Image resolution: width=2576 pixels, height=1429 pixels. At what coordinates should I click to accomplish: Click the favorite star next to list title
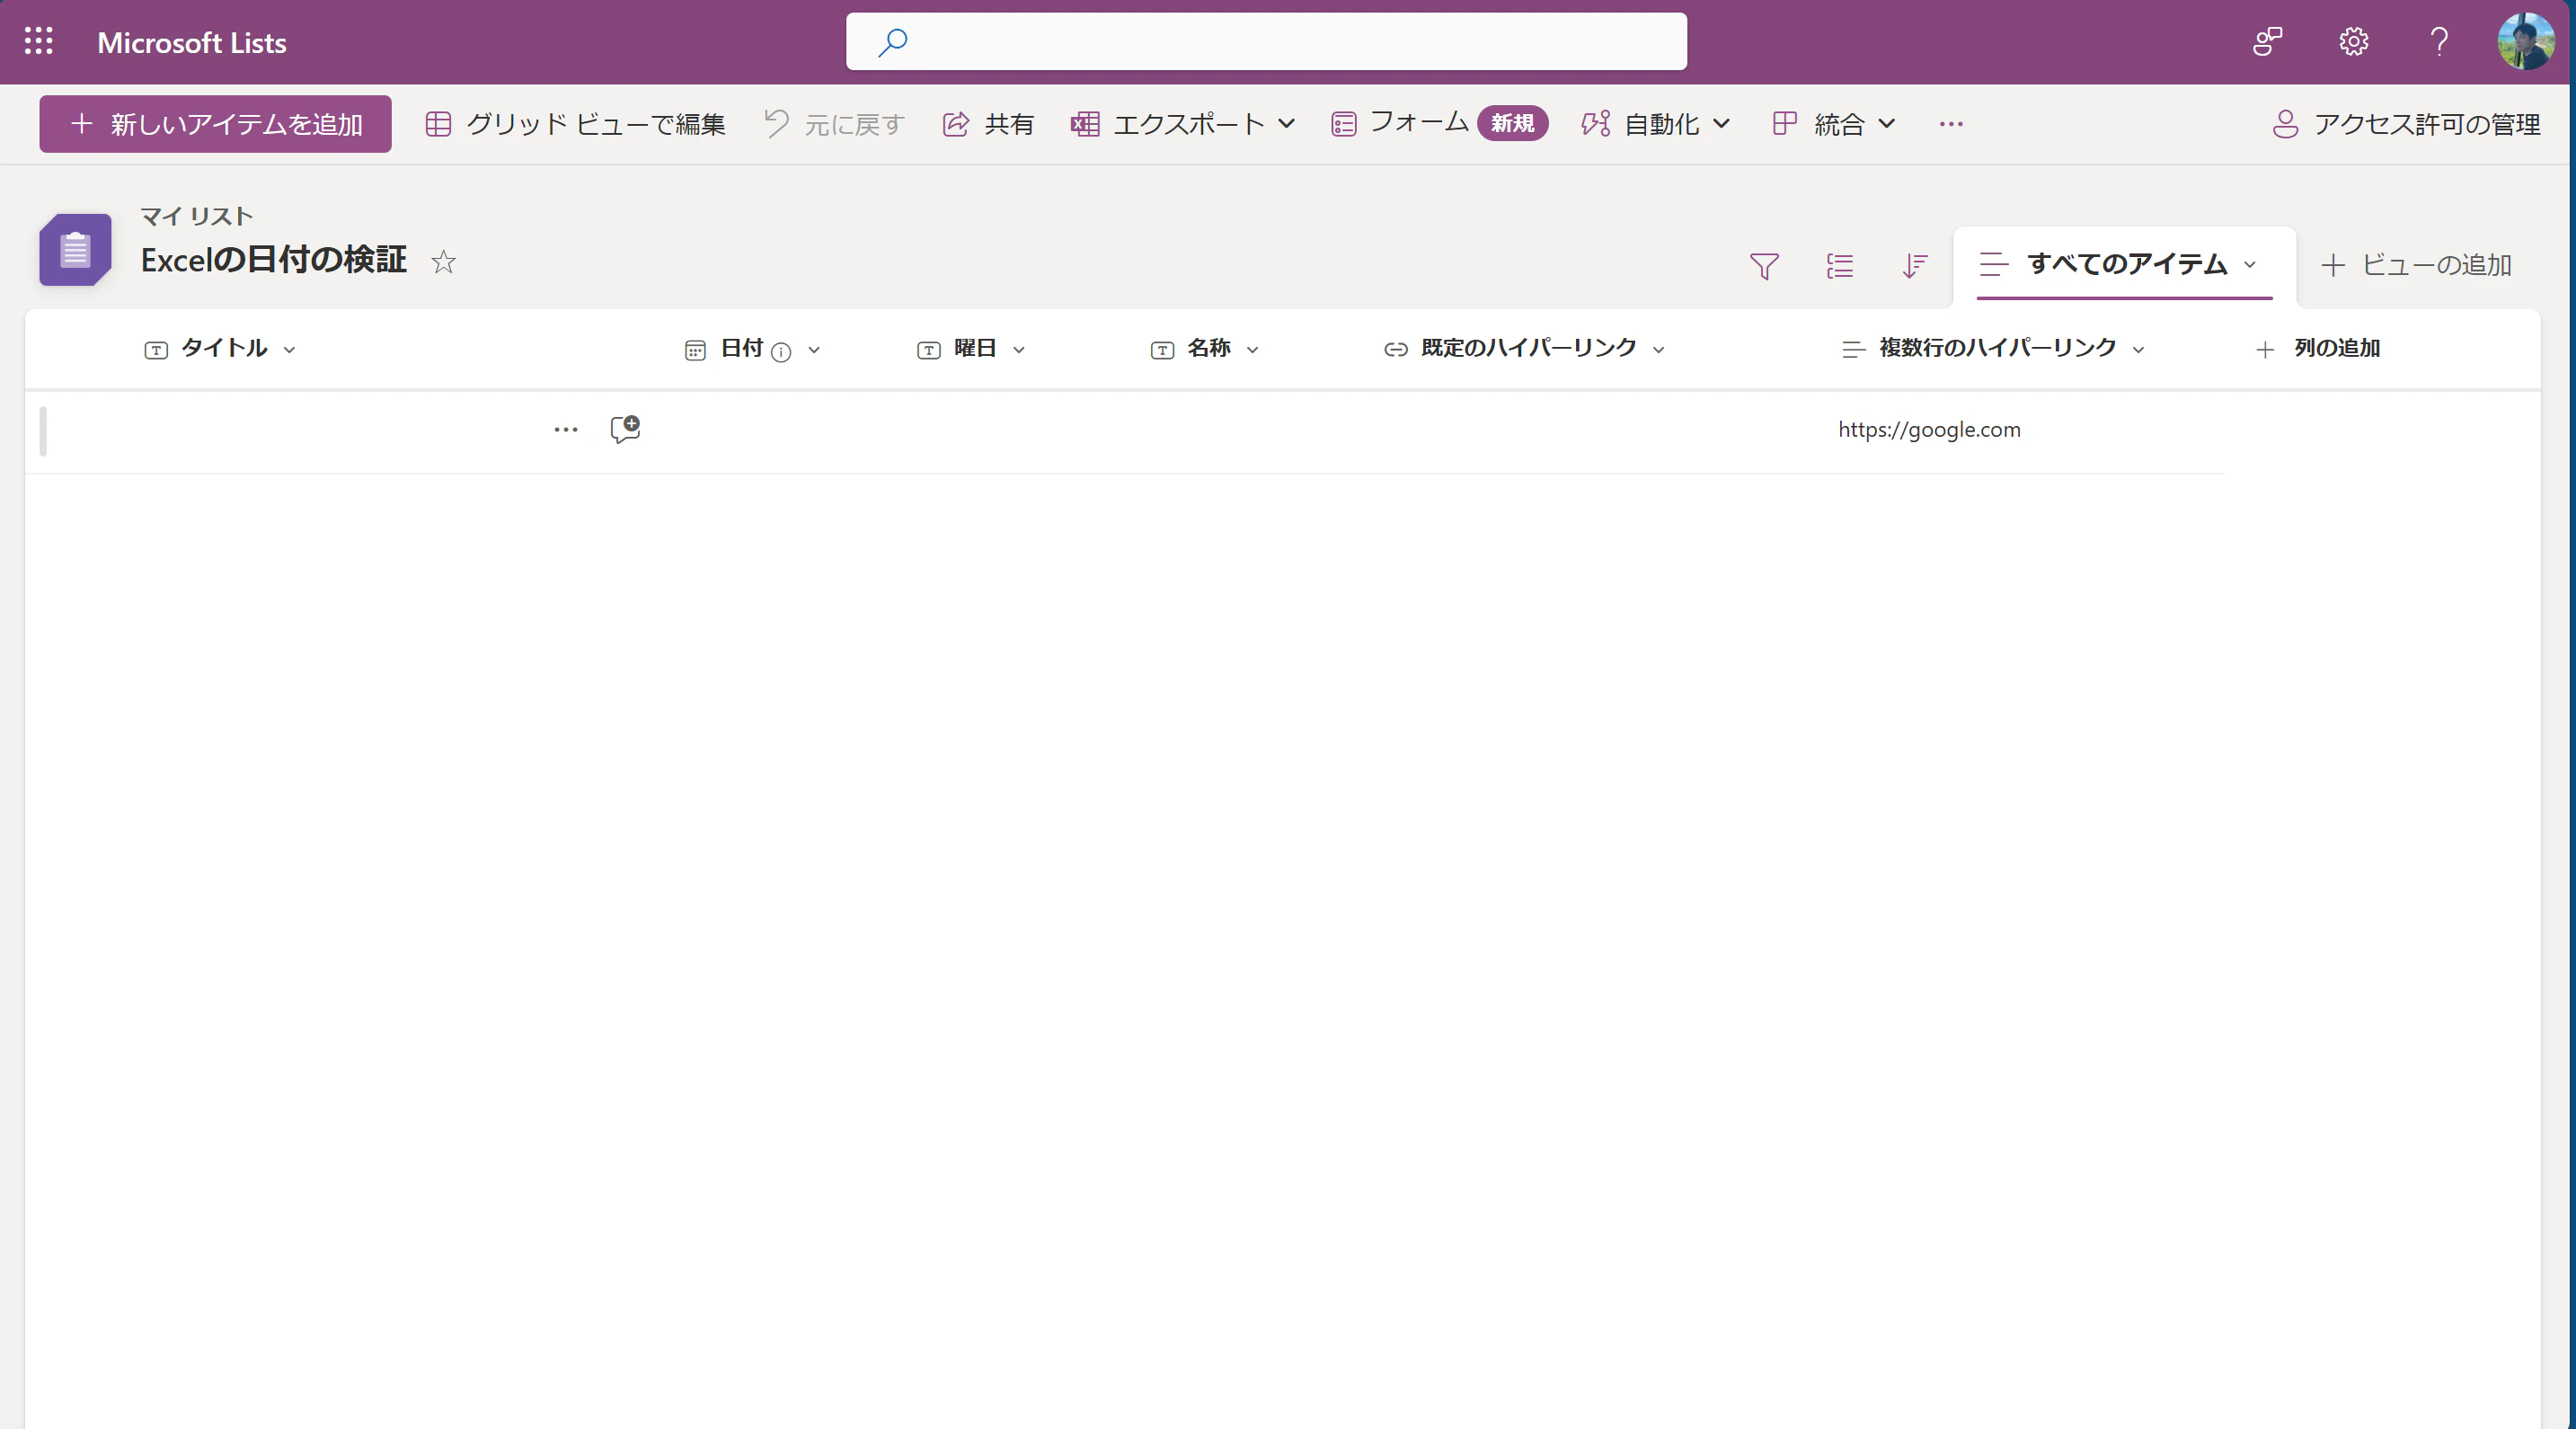point(443,262)
